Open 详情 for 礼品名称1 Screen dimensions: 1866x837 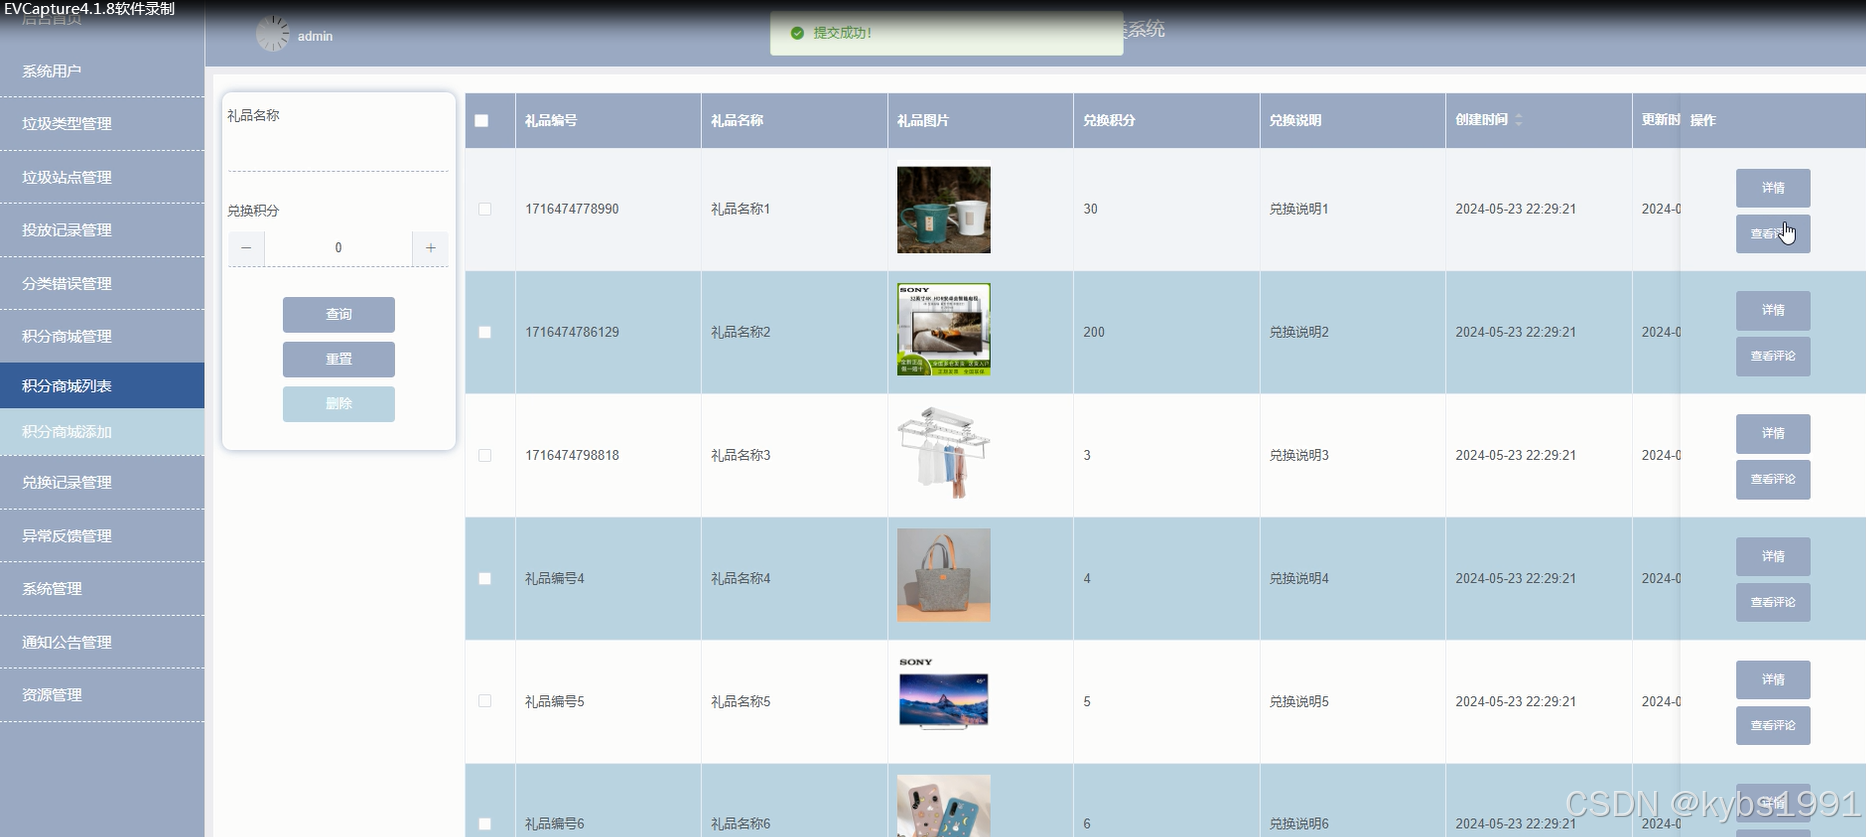(1773, 188)
